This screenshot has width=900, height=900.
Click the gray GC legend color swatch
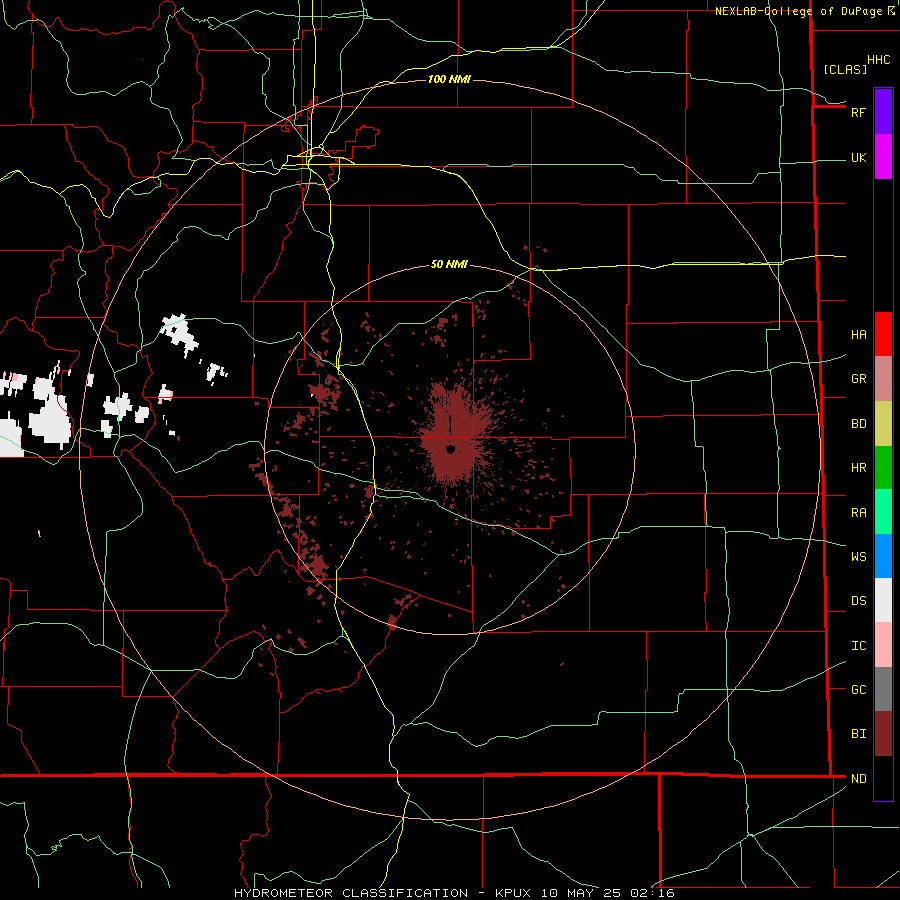[883, 689]
